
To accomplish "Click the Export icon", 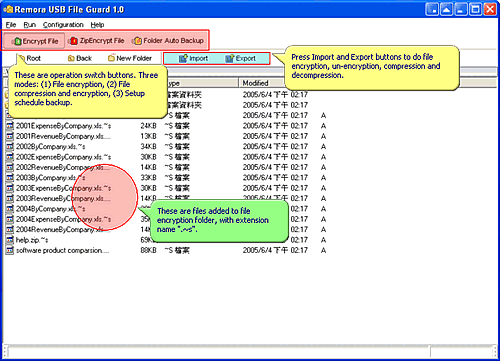I will click(230, 59).
